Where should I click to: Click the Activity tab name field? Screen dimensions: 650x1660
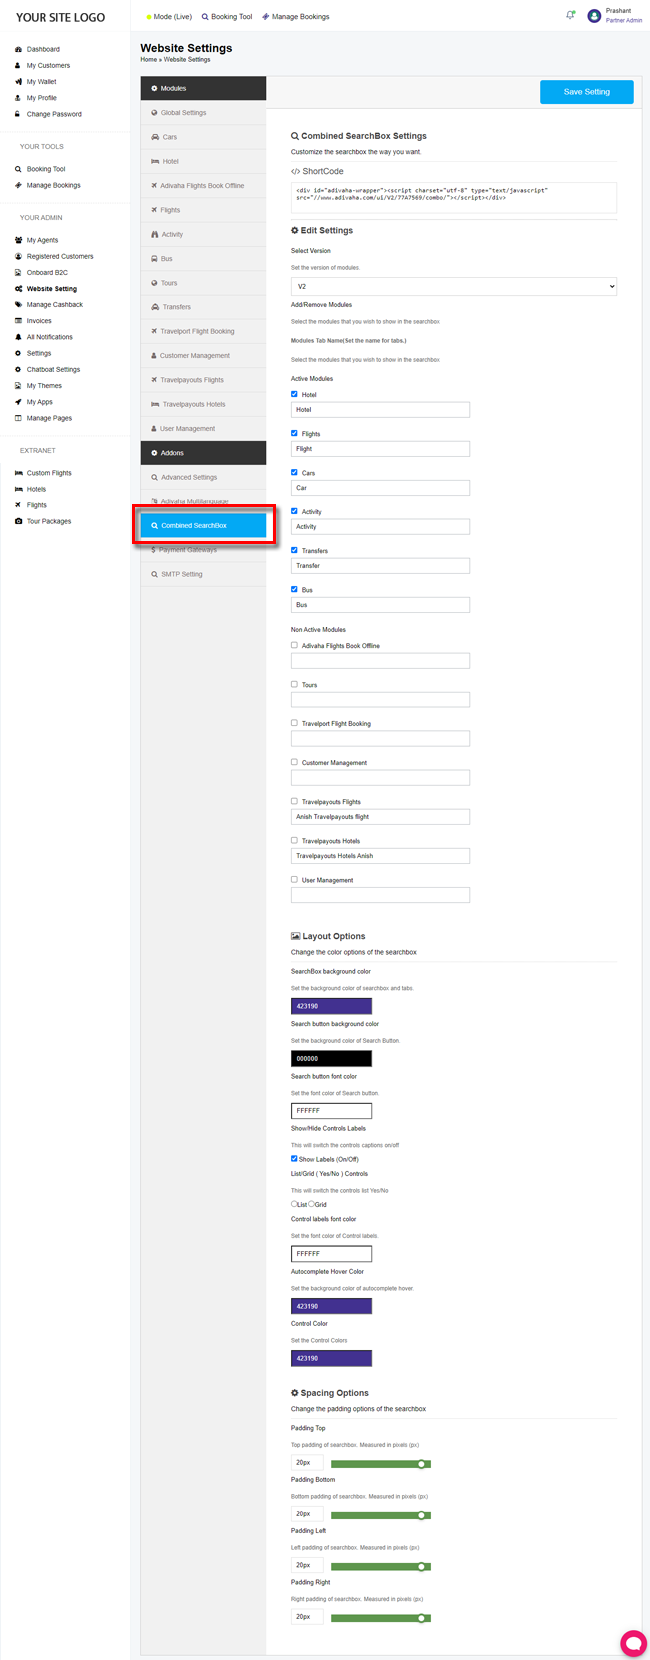coord(380,527)
